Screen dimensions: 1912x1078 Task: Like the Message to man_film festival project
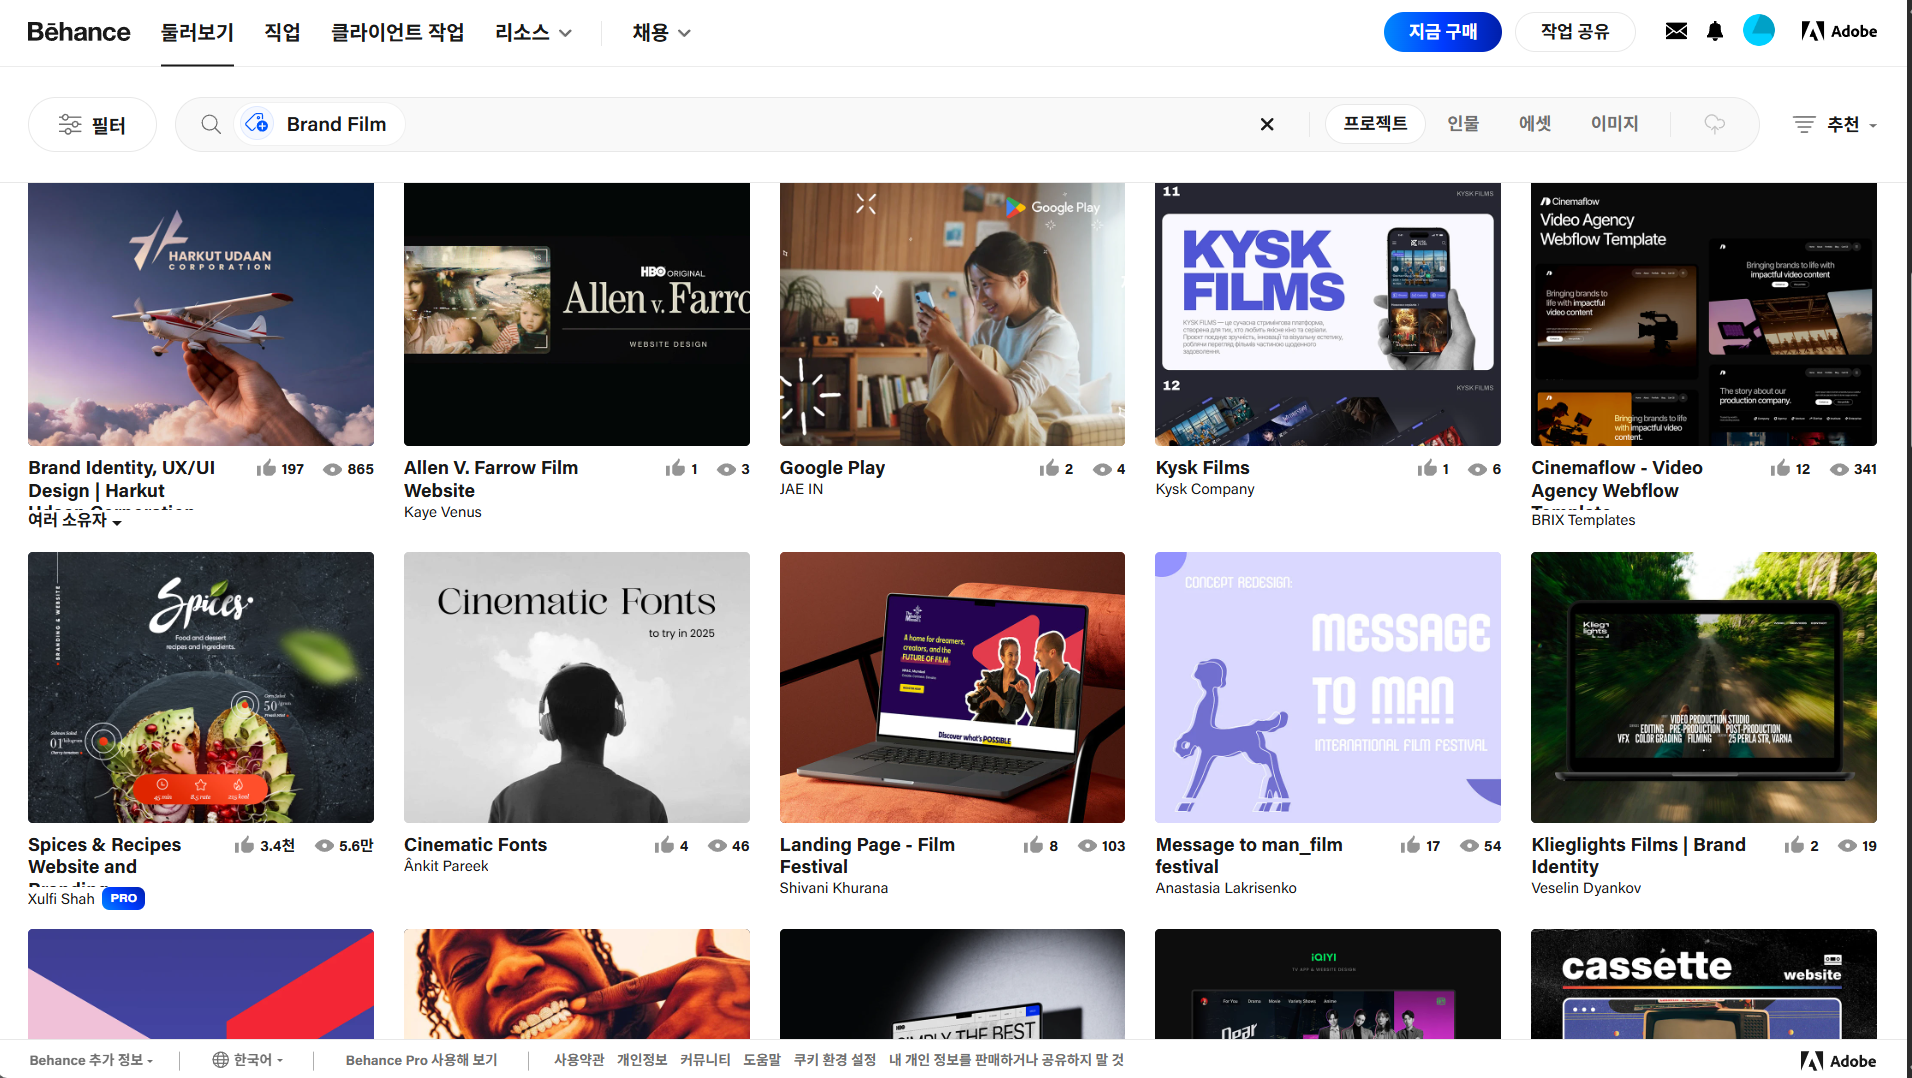[1410, 845]
